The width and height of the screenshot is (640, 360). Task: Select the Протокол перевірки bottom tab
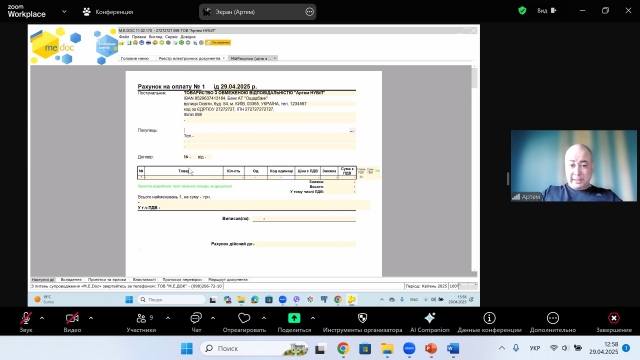point(182,280)
